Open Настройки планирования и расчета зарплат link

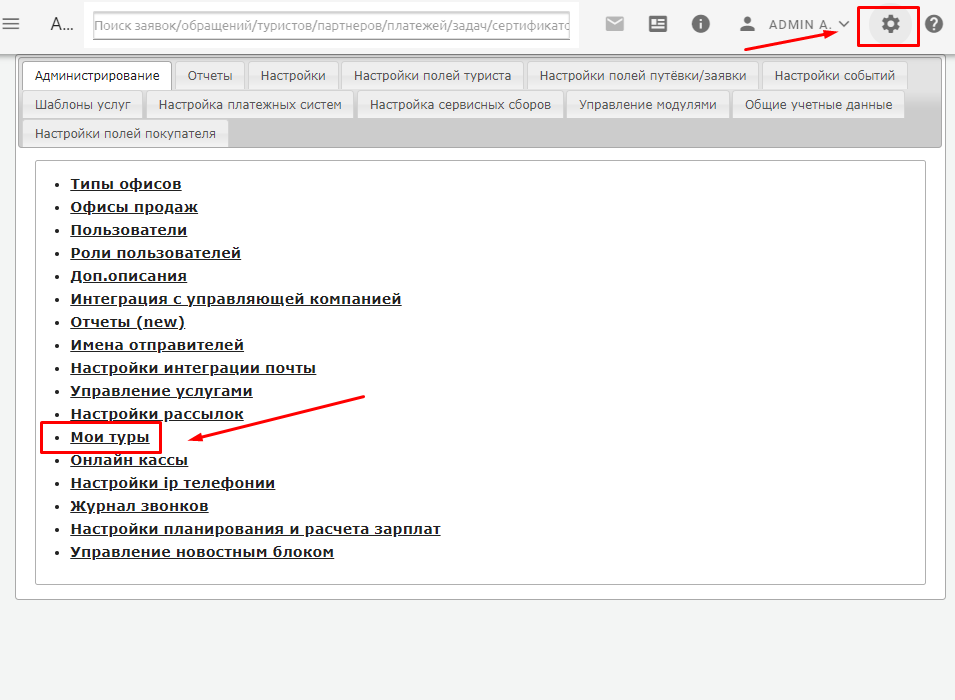[x=255, y=529]
